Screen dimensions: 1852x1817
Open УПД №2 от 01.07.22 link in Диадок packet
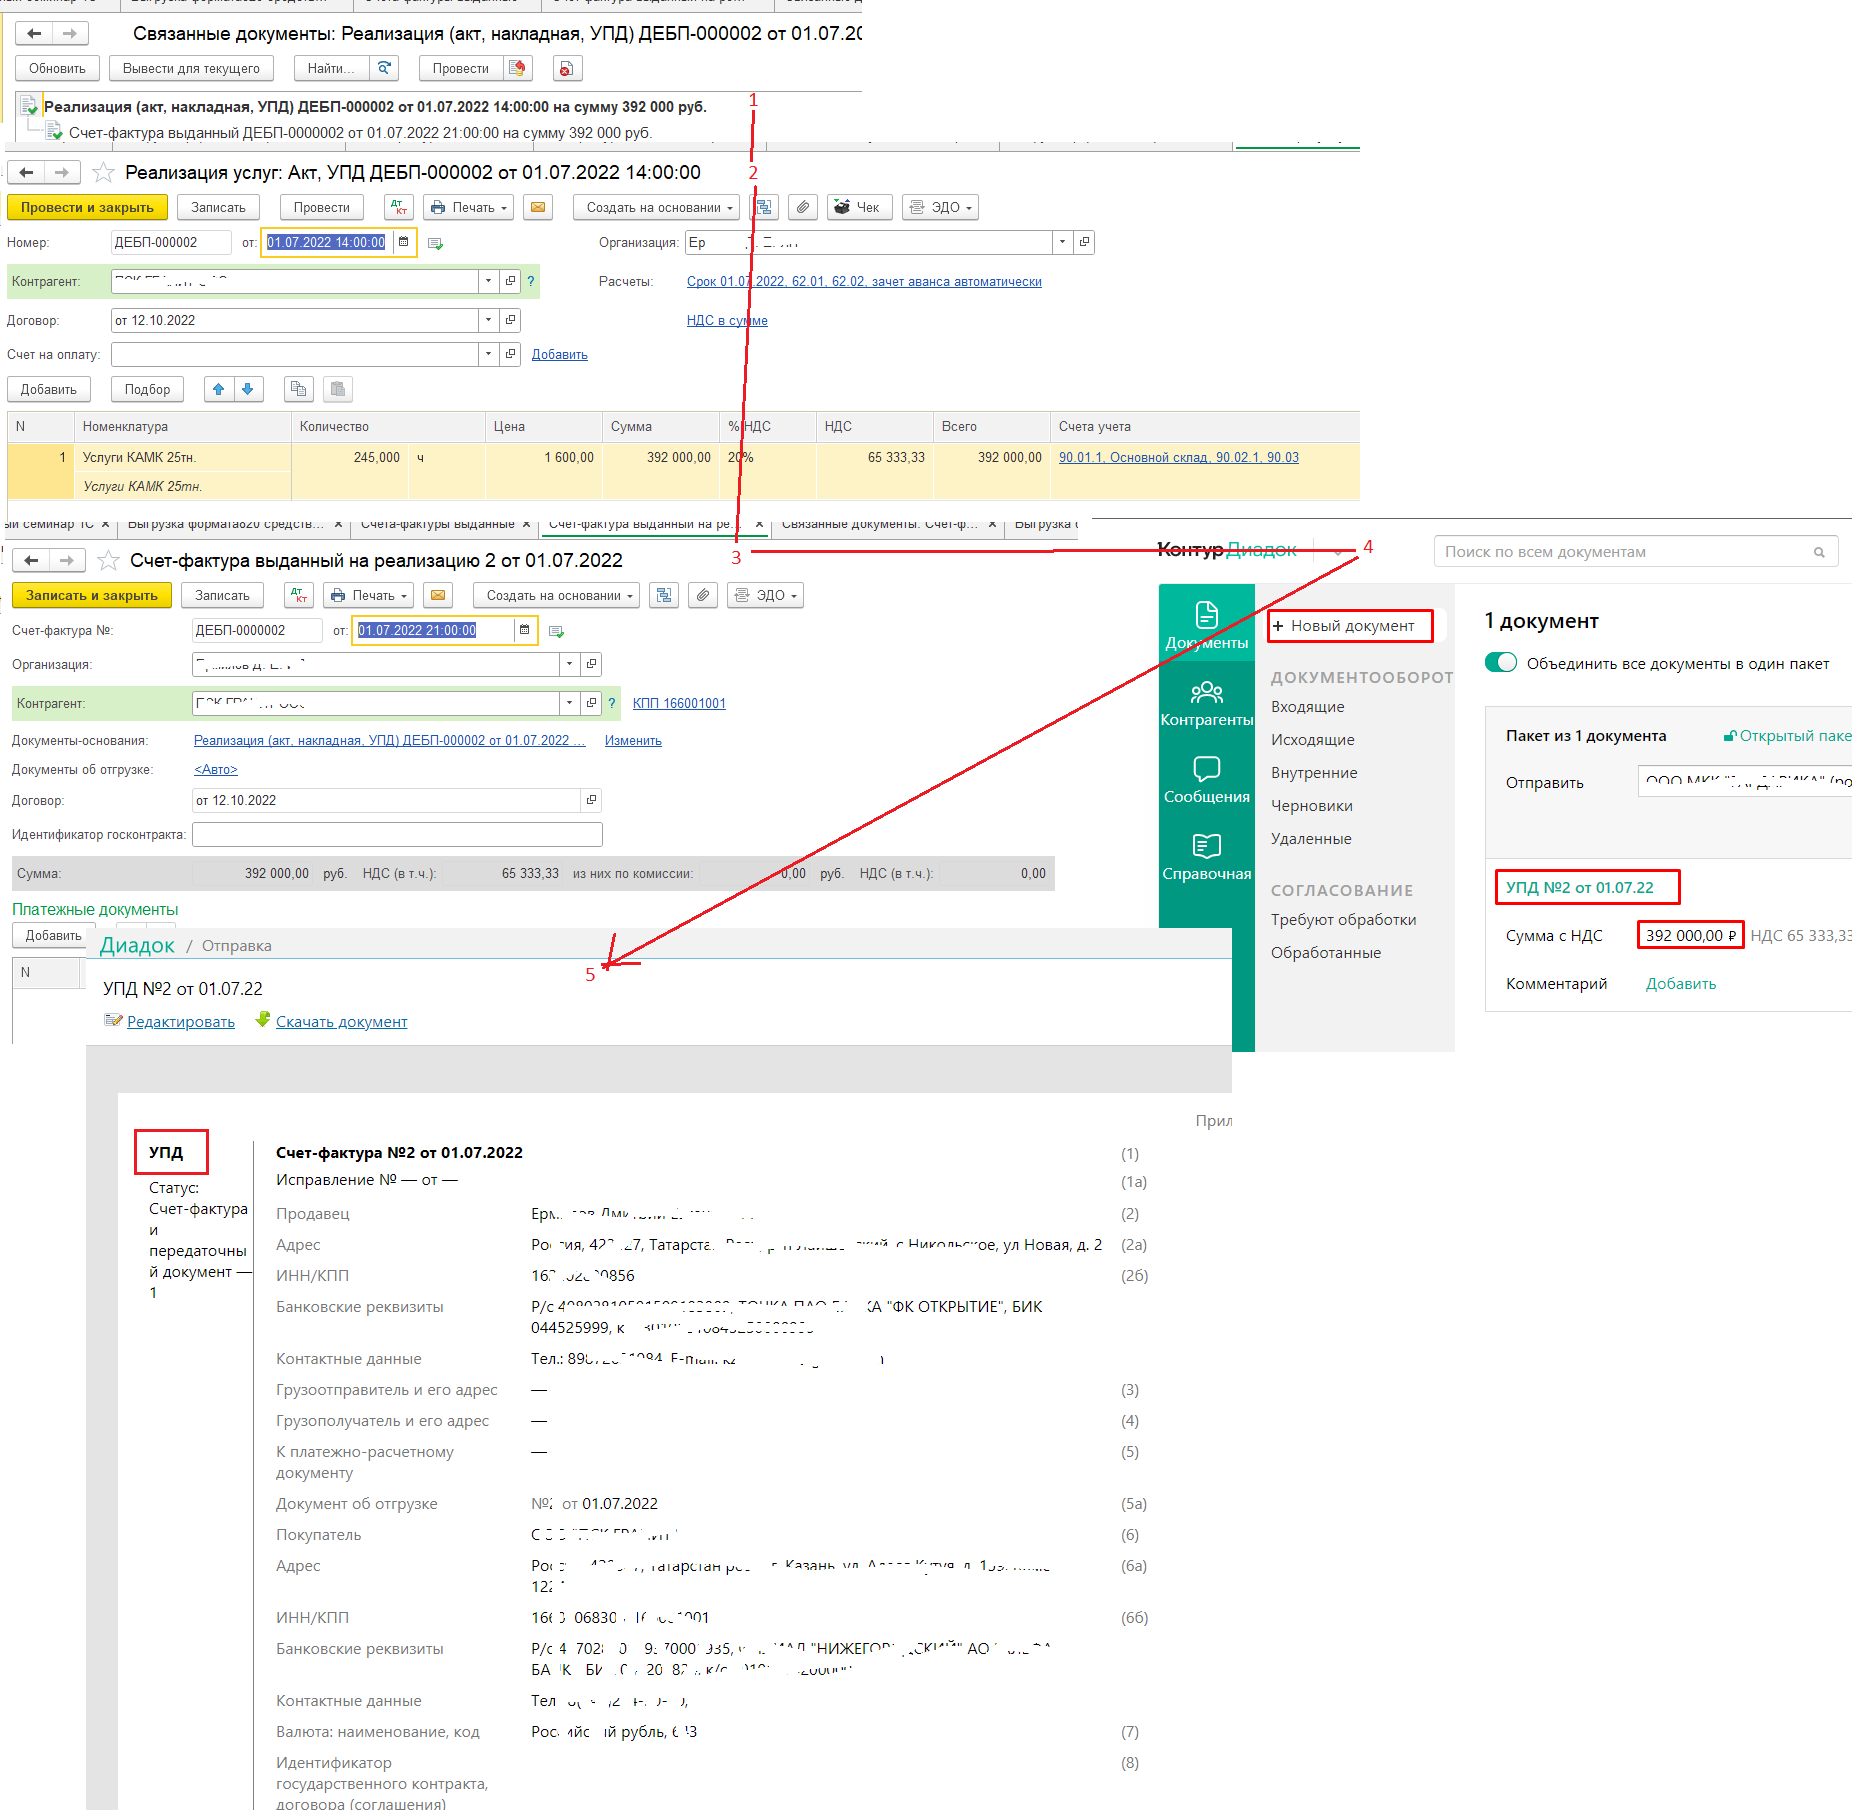coord(1579,888)
